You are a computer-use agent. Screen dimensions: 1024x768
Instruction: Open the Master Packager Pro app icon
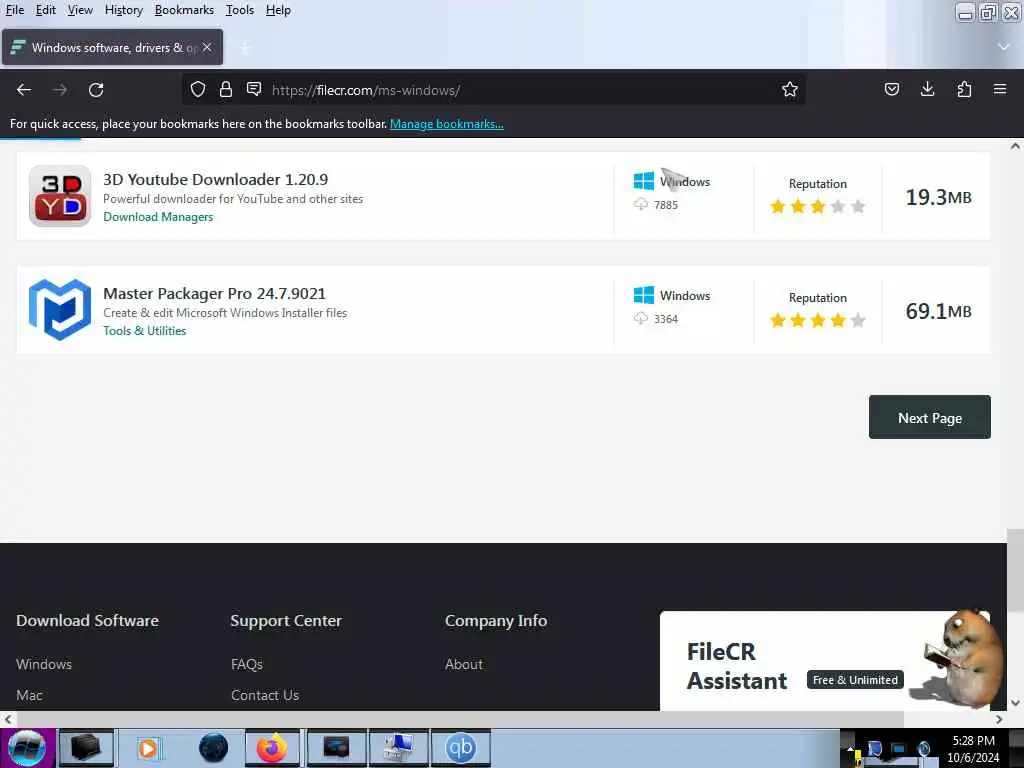point(60,310)
